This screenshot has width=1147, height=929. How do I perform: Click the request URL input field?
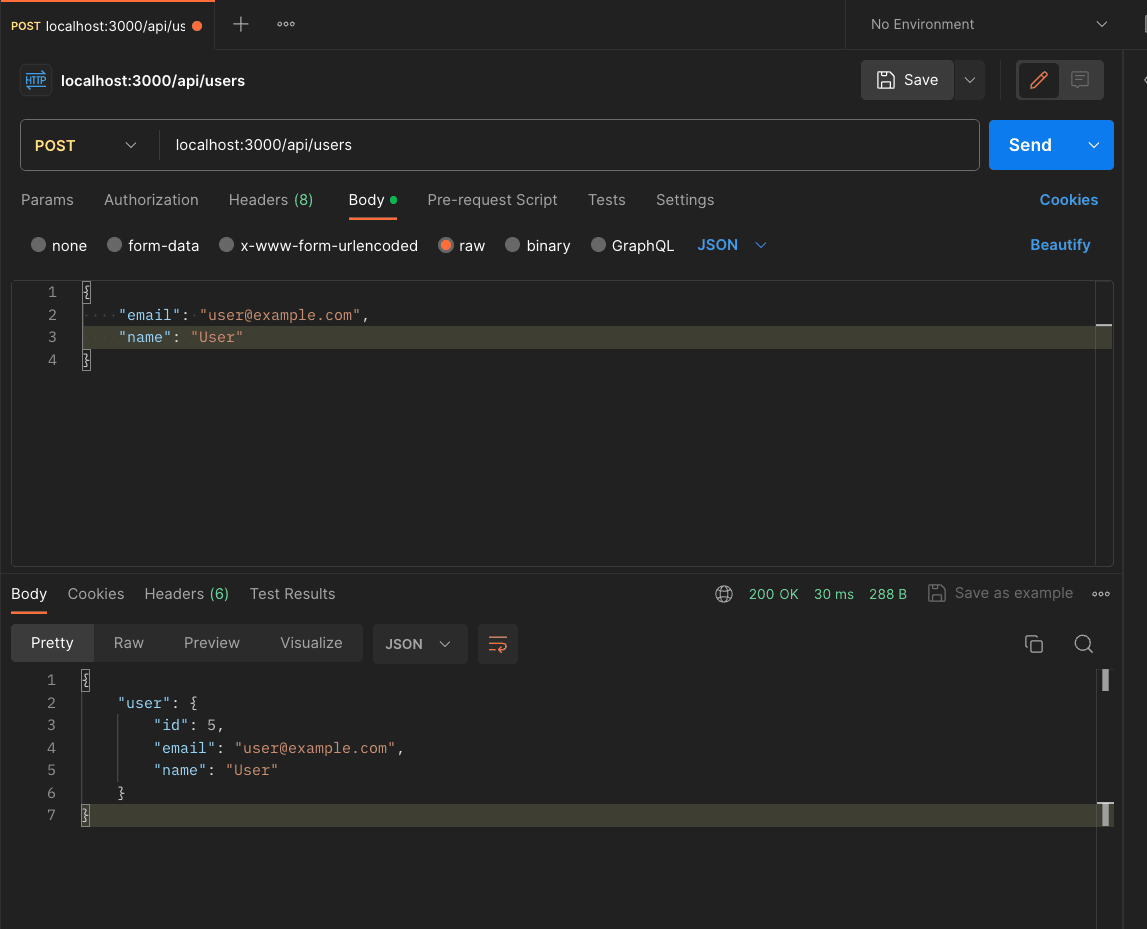tap(569, 145)
